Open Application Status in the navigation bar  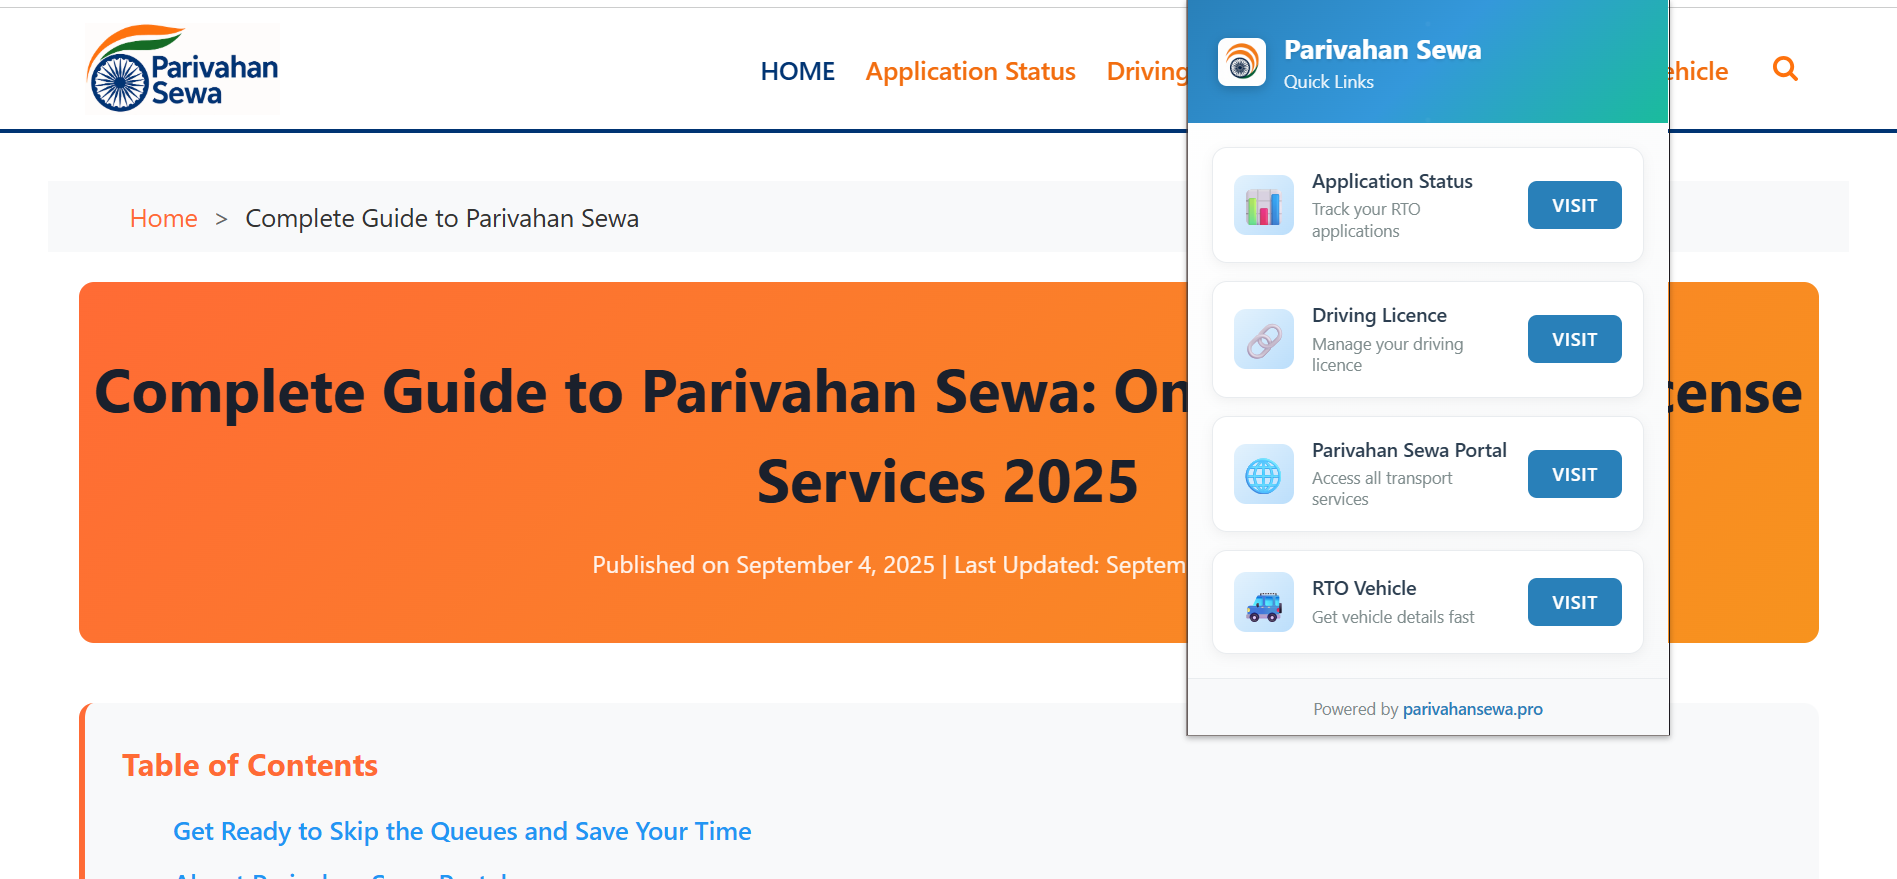pos(970,71)
